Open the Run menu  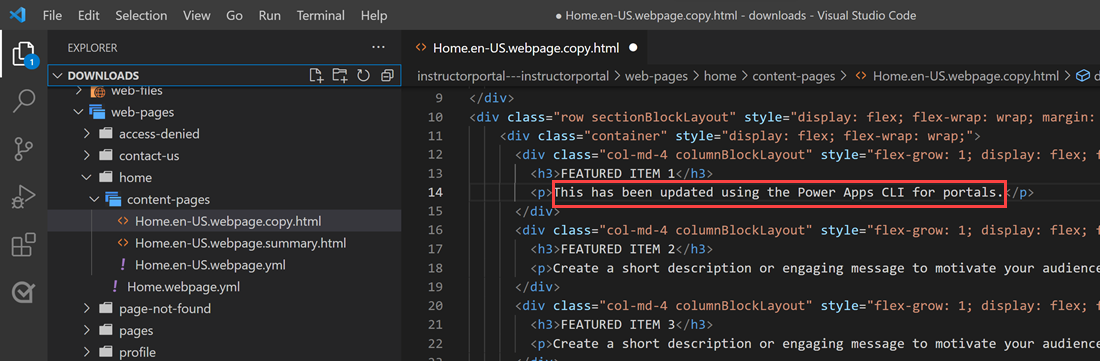(x=269, y=15)
